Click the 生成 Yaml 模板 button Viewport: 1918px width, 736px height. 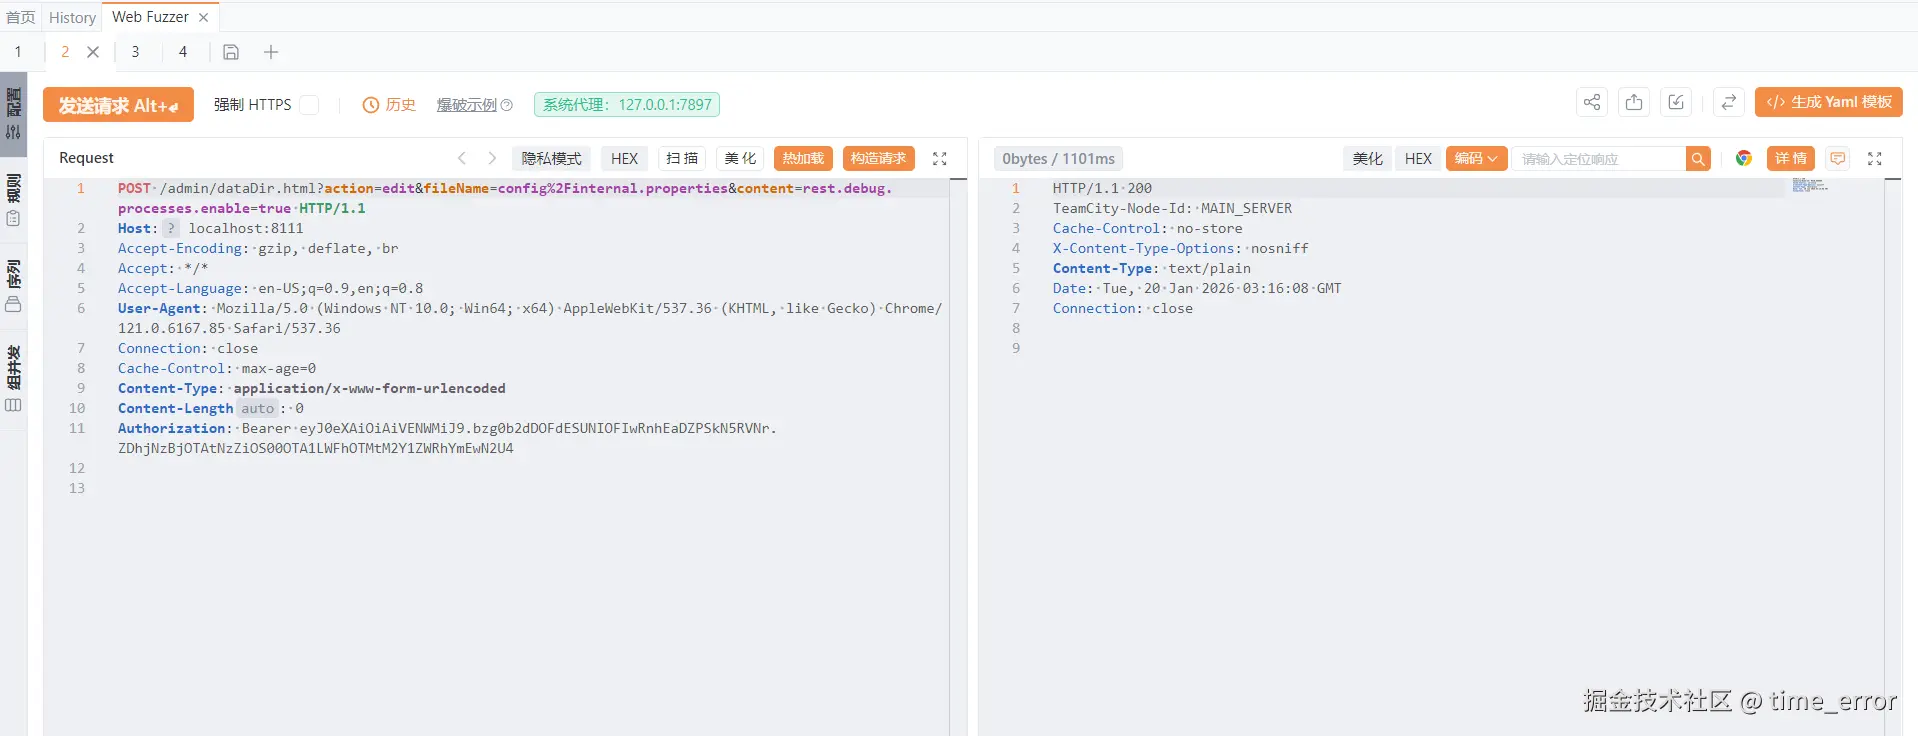(x=1829, y=102)
